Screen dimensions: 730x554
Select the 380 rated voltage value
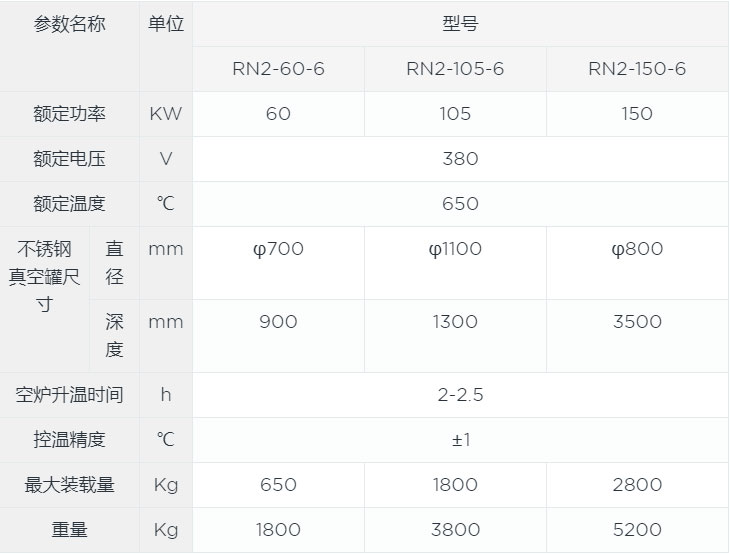click(x=460, y=159)
